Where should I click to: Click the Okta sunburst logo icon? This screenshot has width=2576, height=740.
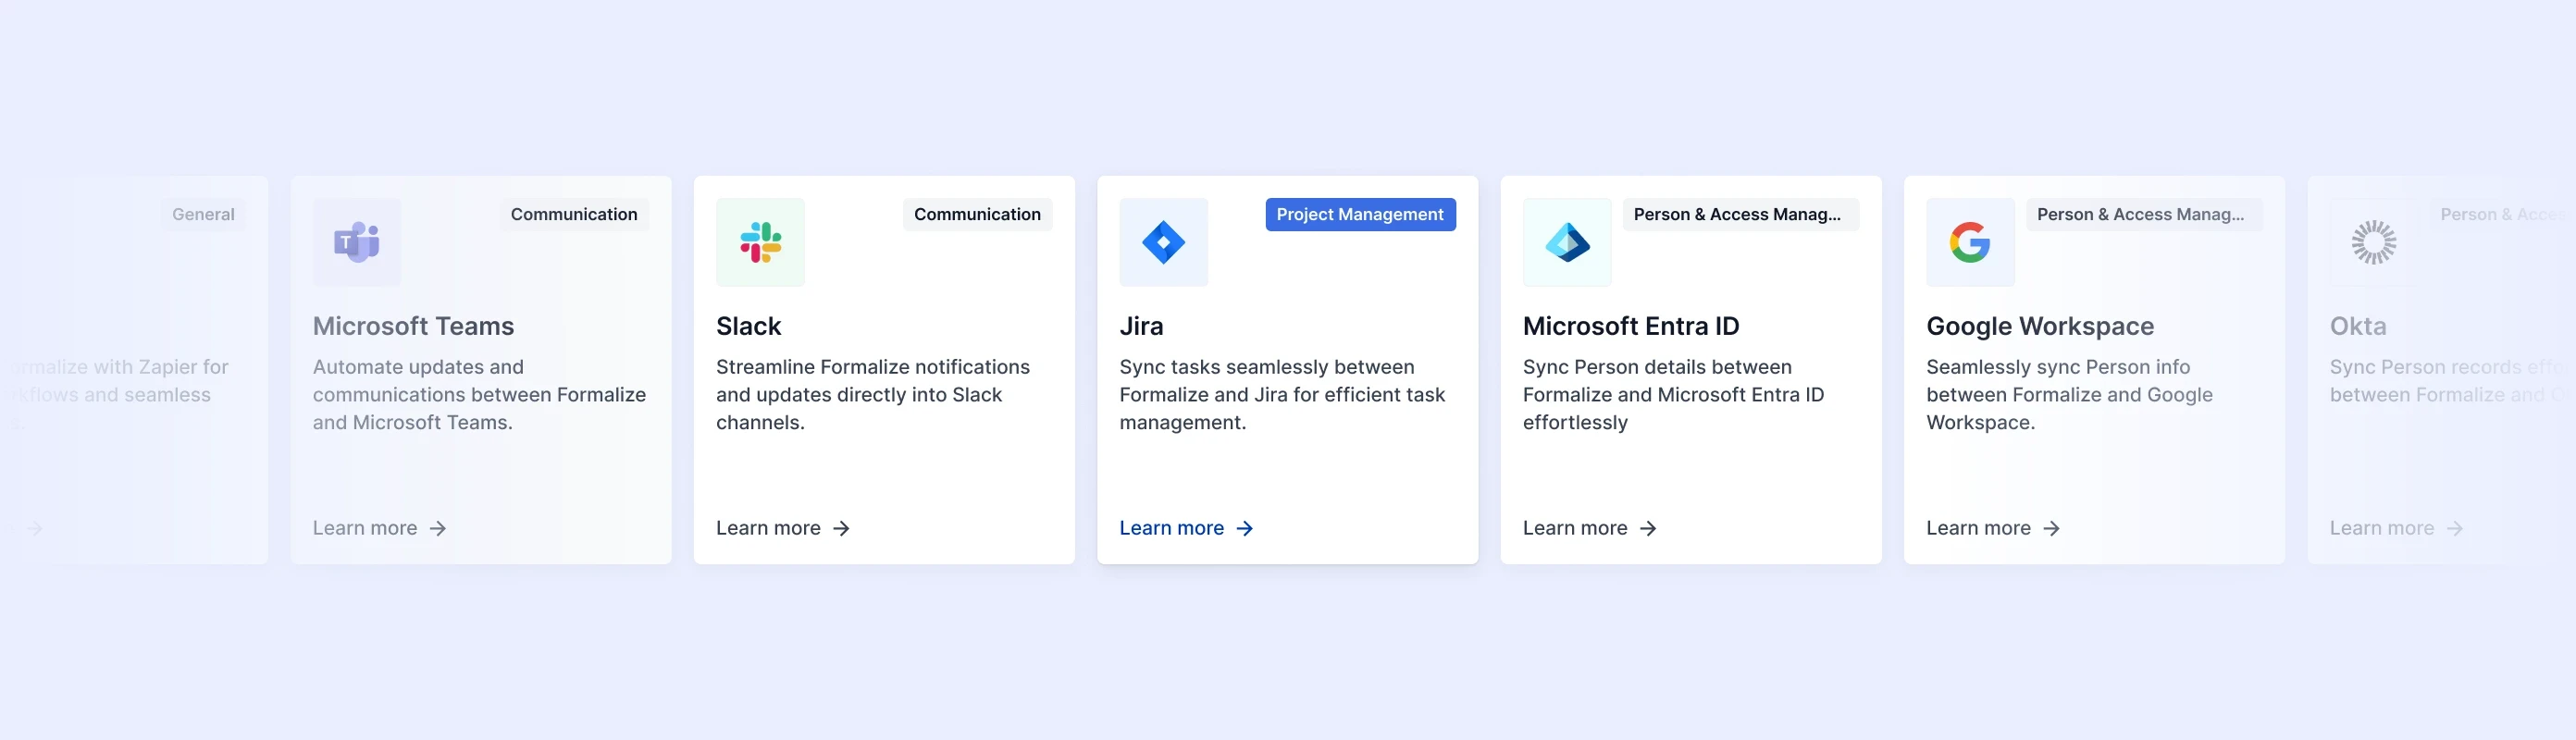tap(2373, 242)
